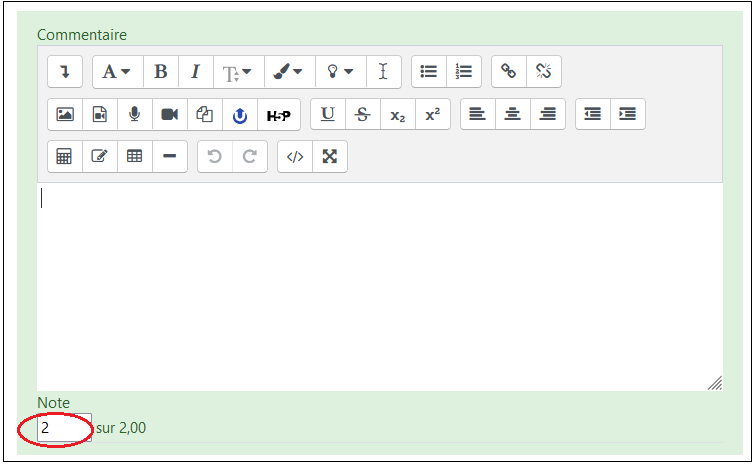Toggle strikethrough formatting
Viewport: 755px width, 464px height.
coord(362,114)
